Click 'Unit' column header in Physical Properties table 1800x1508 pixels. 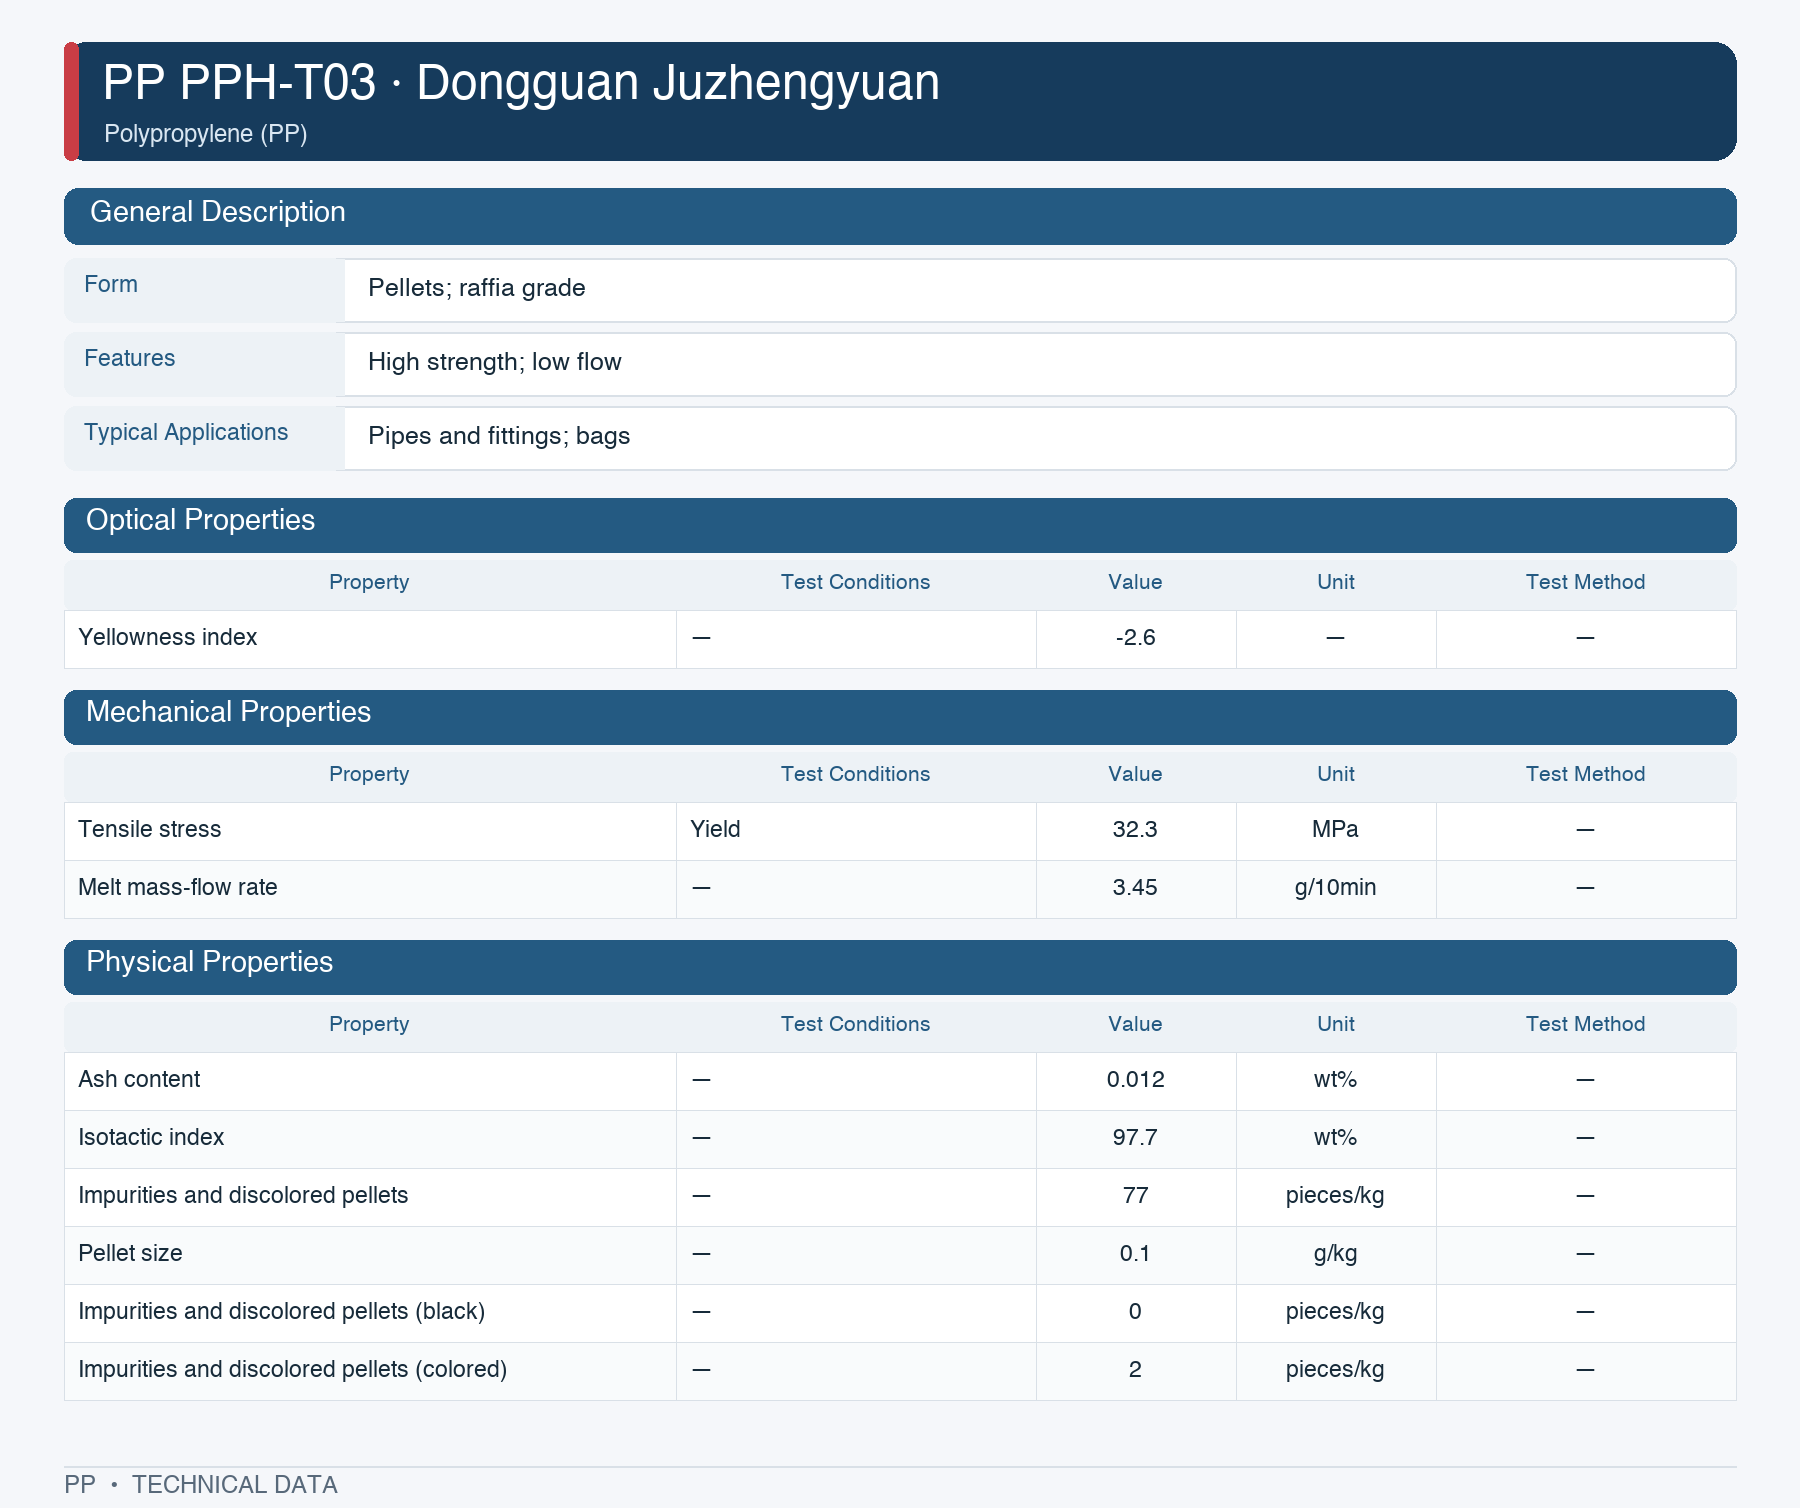1336,1024
